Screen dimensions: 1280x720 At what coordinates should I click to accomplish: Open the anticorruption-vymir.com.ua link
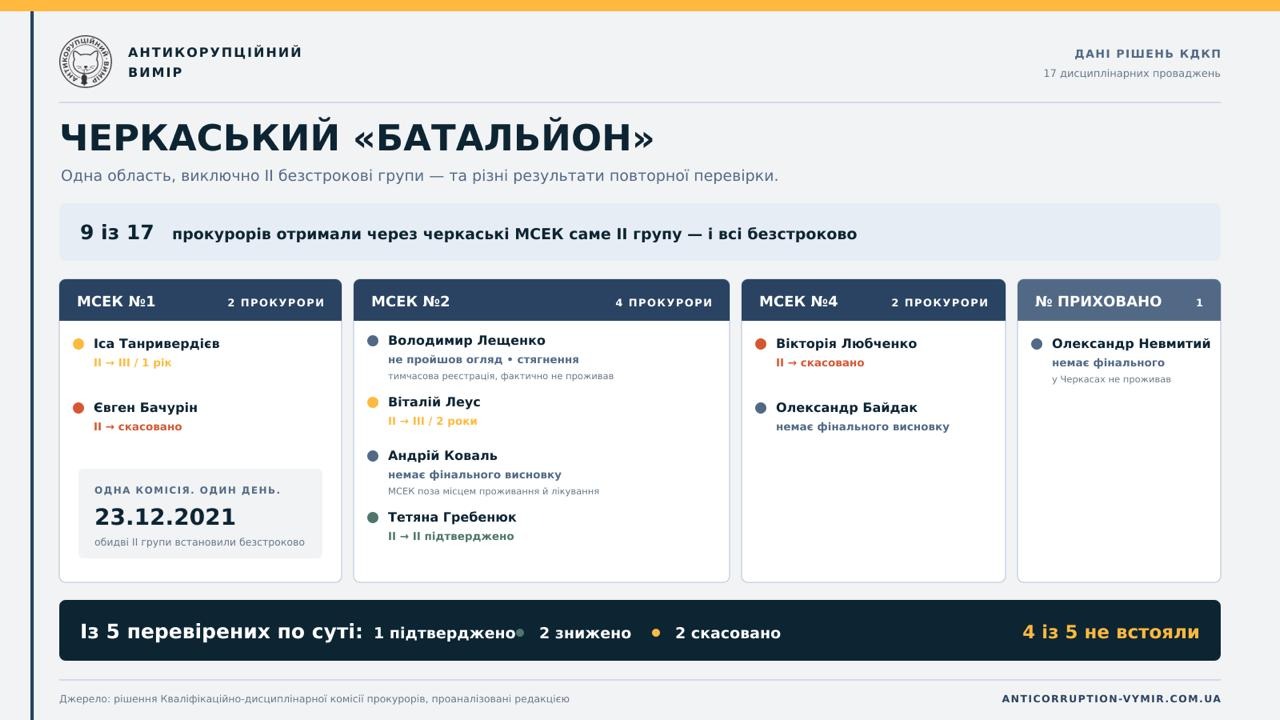click(x=1111, y=699)
